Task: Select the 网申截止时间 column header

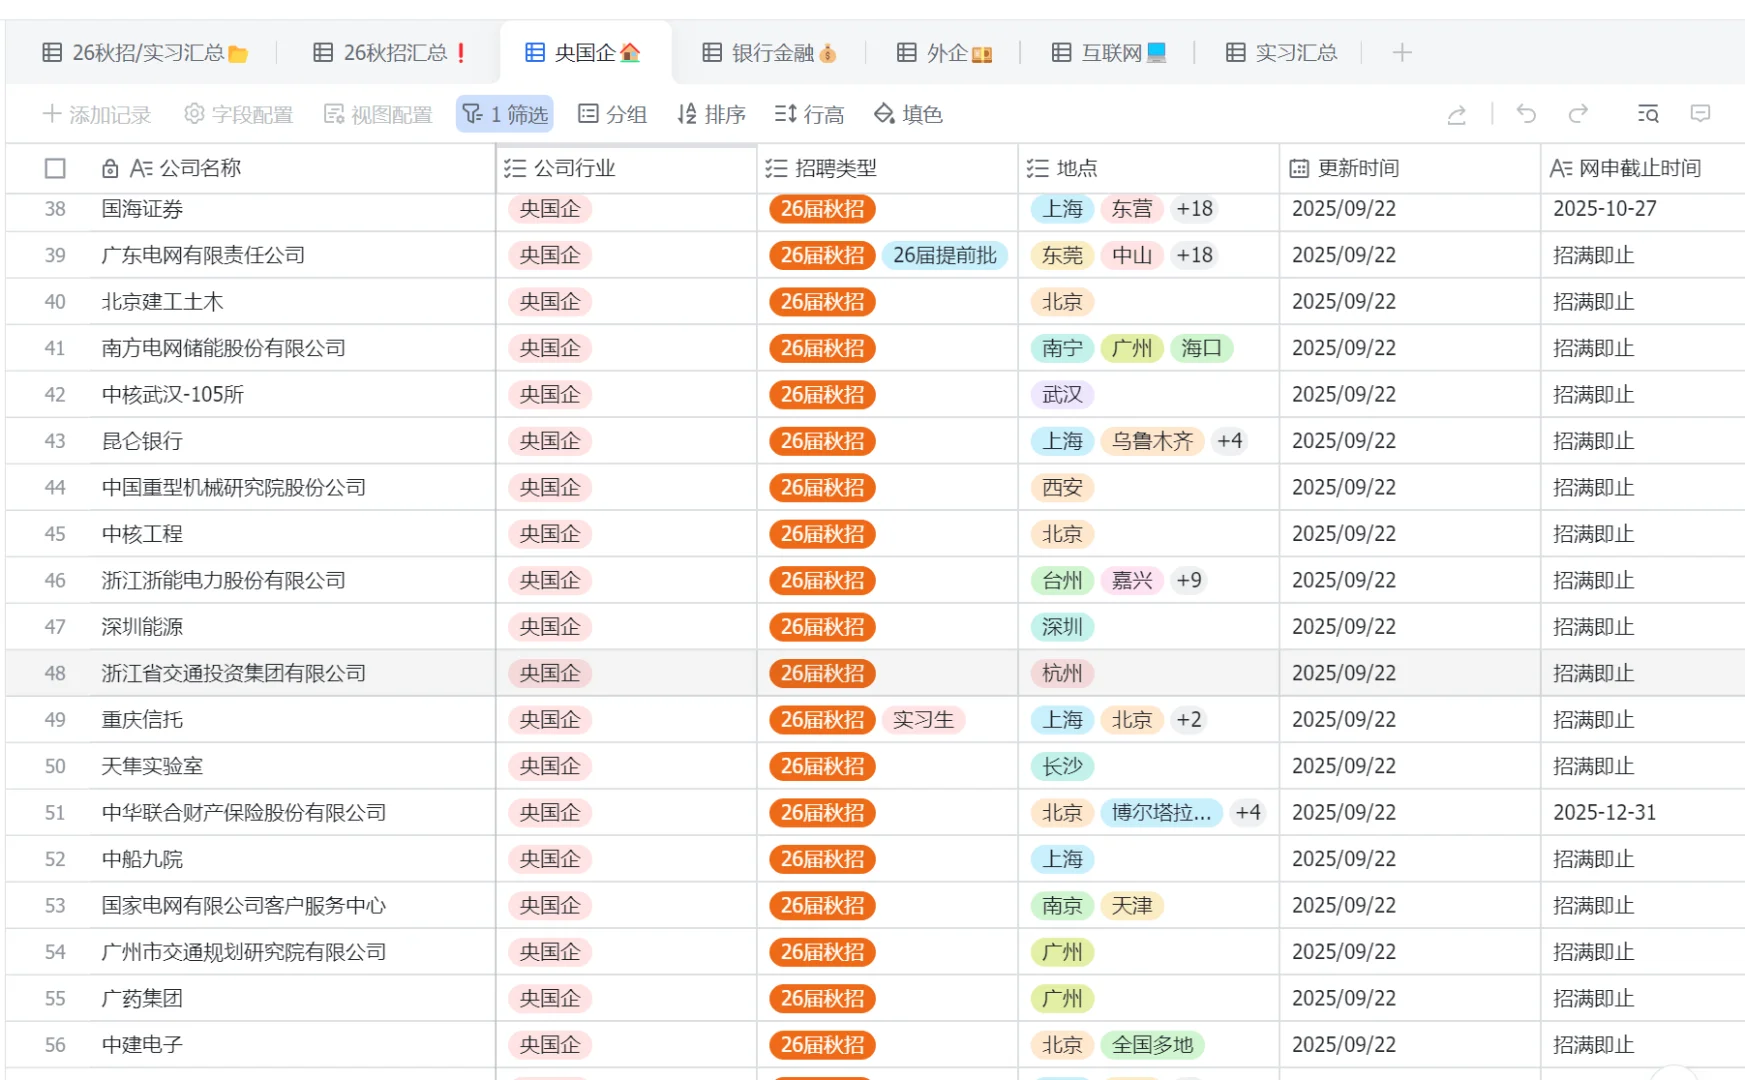Action: (x=1644, y=169)
